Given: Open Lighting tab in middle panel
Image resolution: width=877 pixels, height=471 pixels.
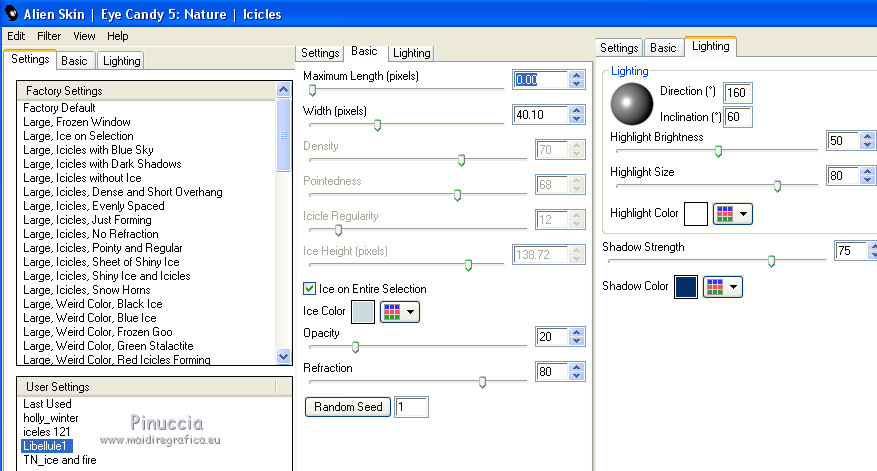Looking at the screenshot, I should click(x=412, y=53).
